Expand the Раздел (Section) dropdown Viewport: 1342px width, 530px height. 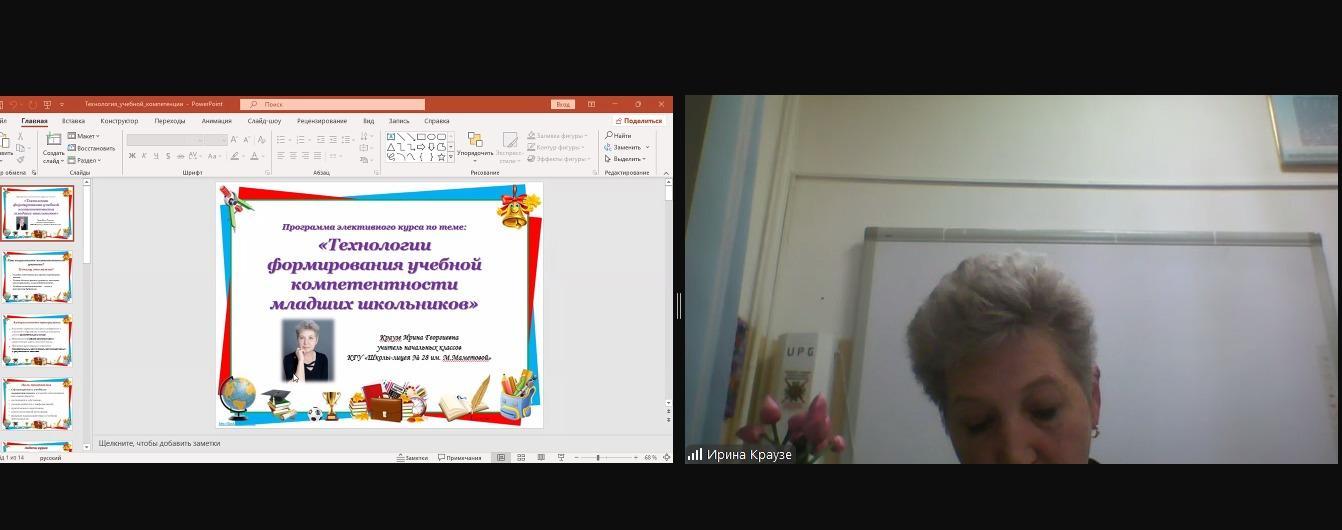coord(87,160)
